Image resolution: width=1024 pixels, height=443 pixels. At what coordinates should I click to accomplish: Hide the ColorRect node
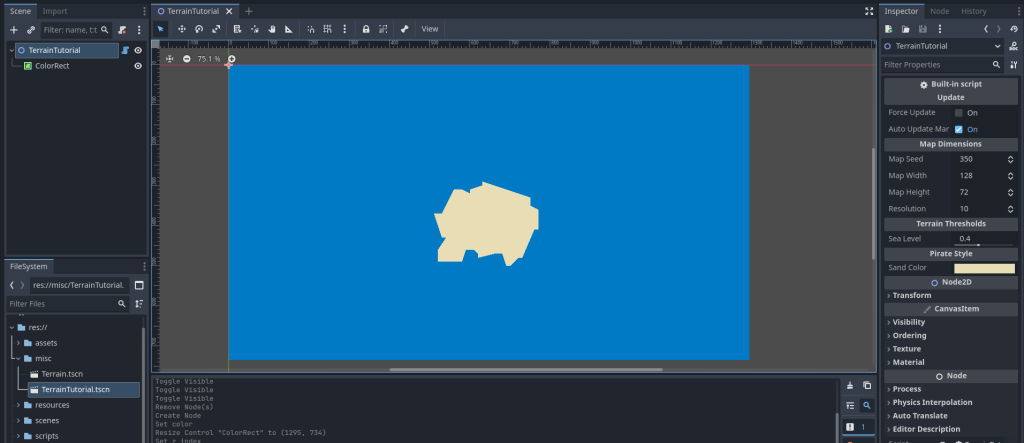pos(138,66)
